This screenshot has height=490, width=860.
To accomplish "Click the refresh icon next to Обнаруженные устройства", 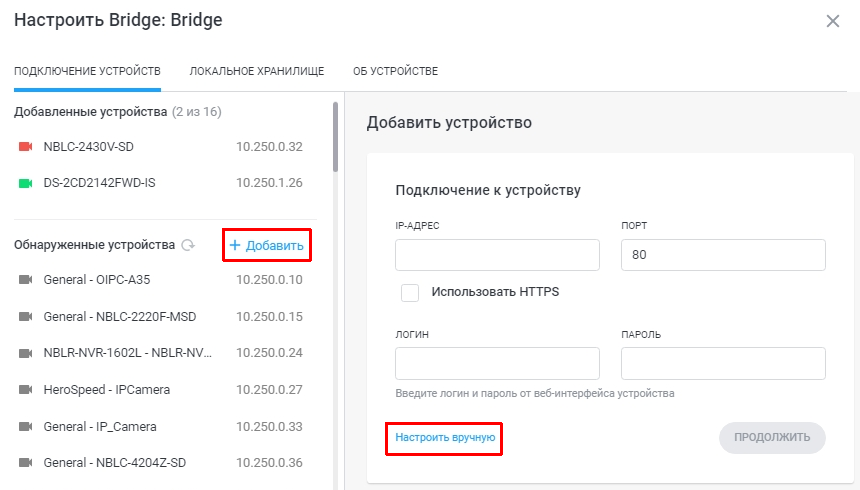I will point(188,245).
